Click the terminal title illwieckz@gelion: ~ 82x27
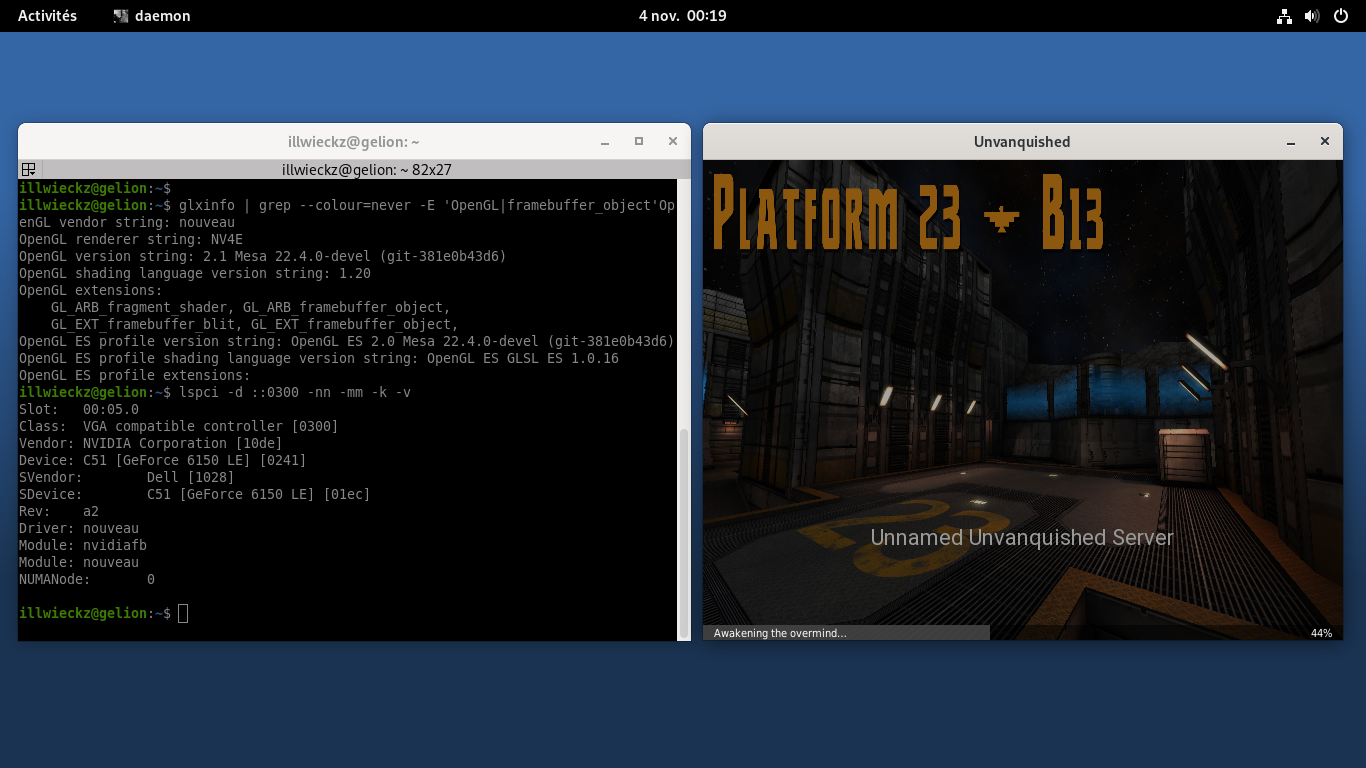 [367, 170]
